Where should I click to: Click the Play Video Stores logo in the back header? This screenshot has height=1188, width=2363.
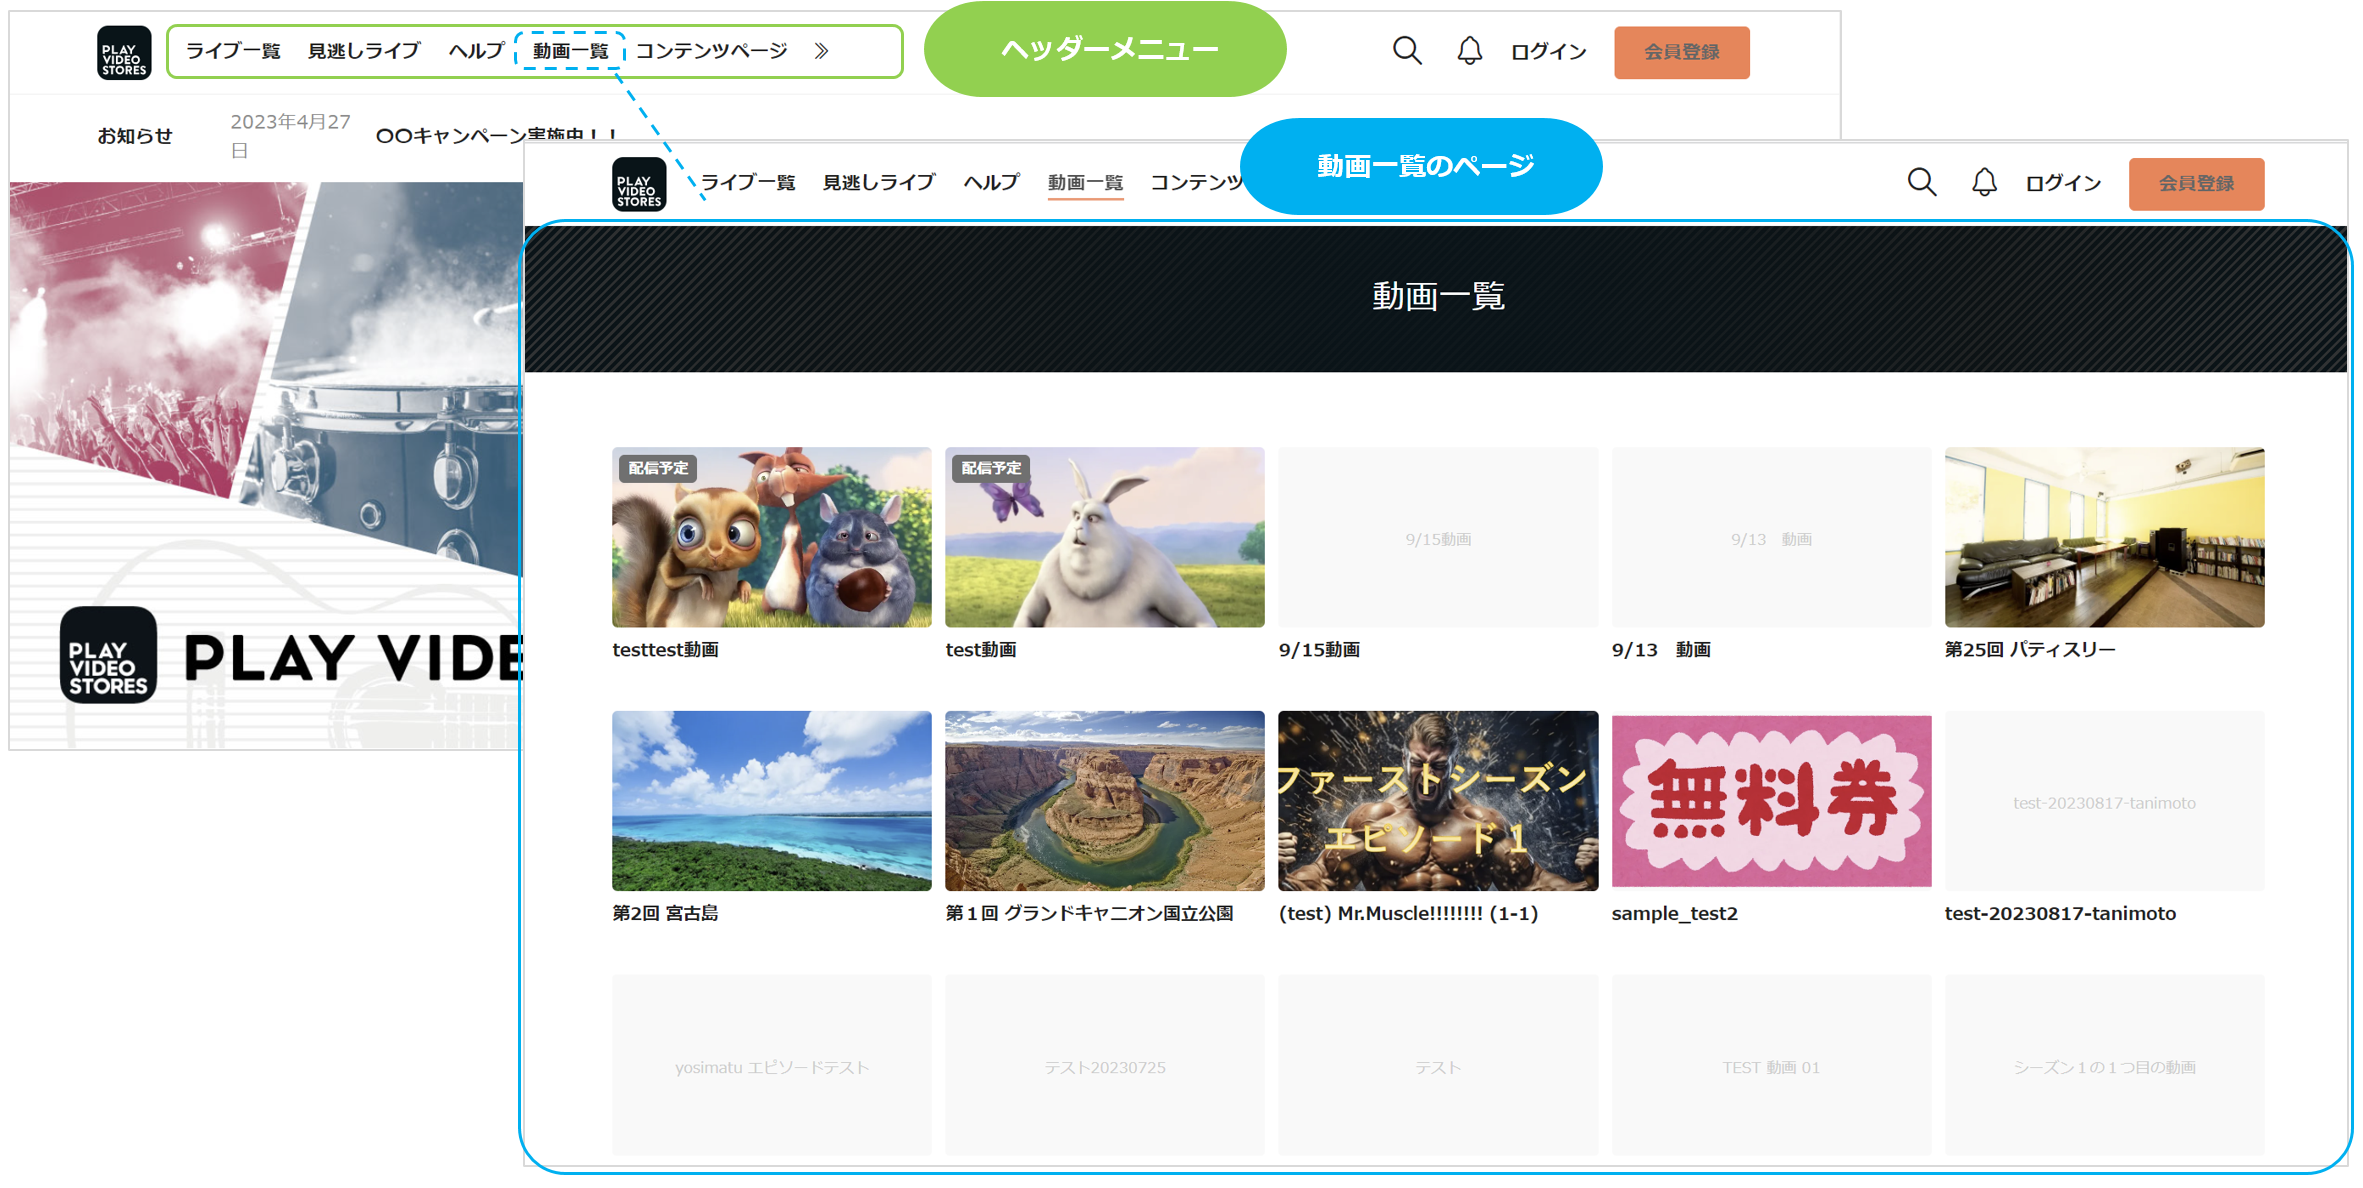point(124,52)
